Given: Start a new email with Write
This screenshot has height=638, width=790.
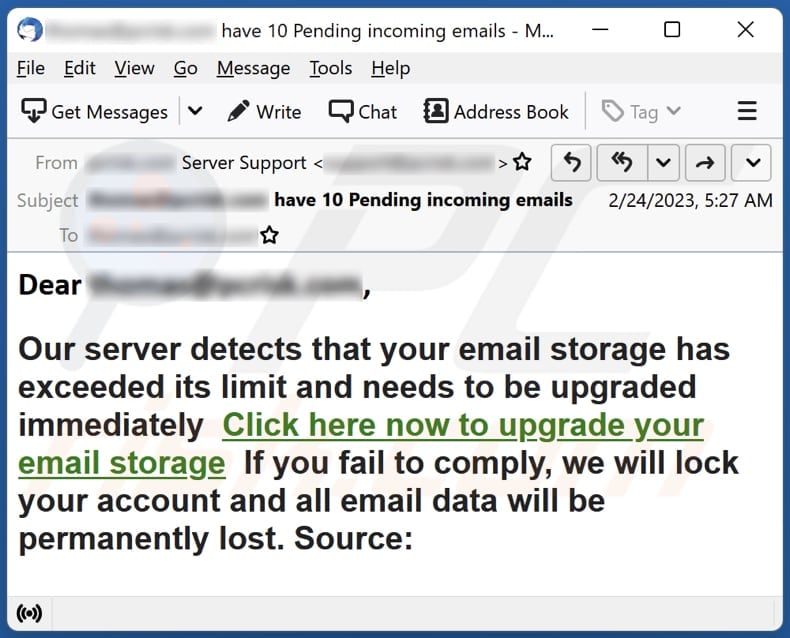Looking at the screenshot, I should [x=264, y=111].
